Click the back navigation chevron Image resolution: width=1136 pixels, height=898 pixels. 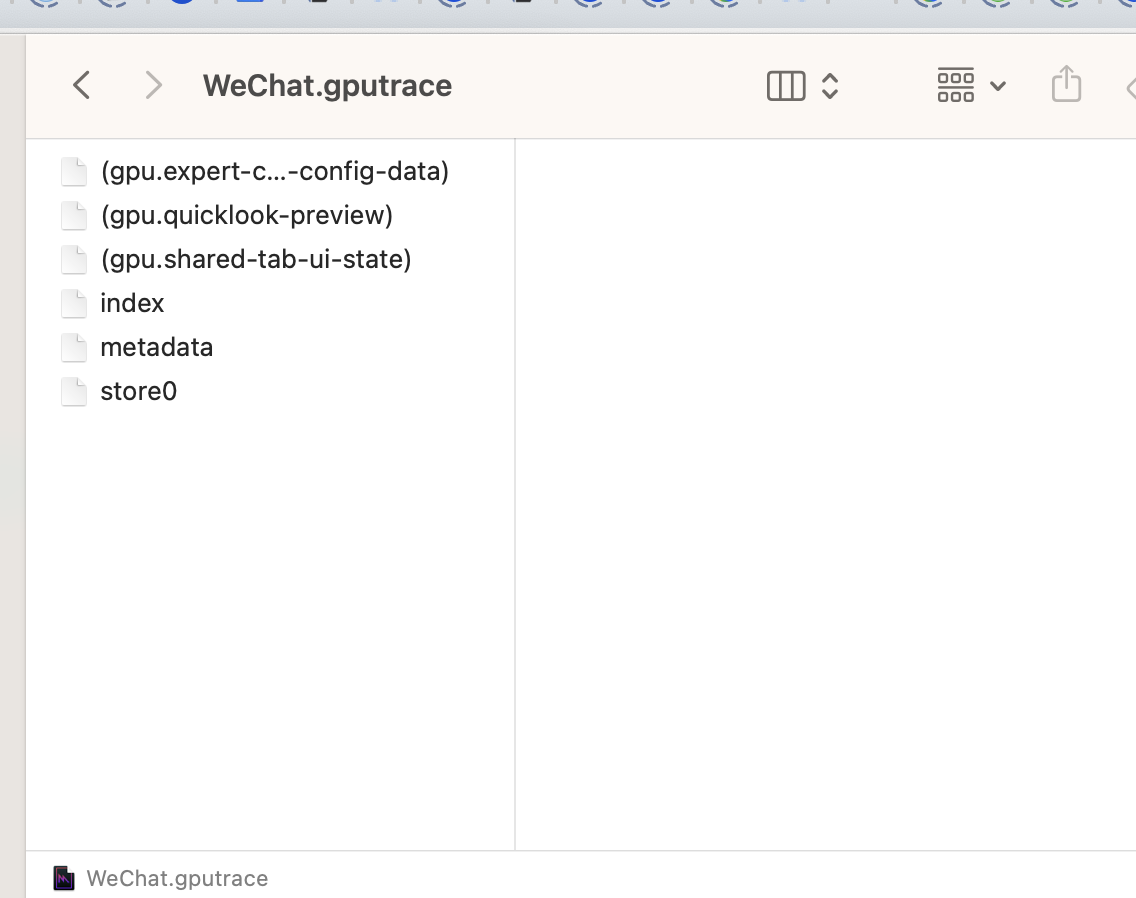click(x=82, y=86)
